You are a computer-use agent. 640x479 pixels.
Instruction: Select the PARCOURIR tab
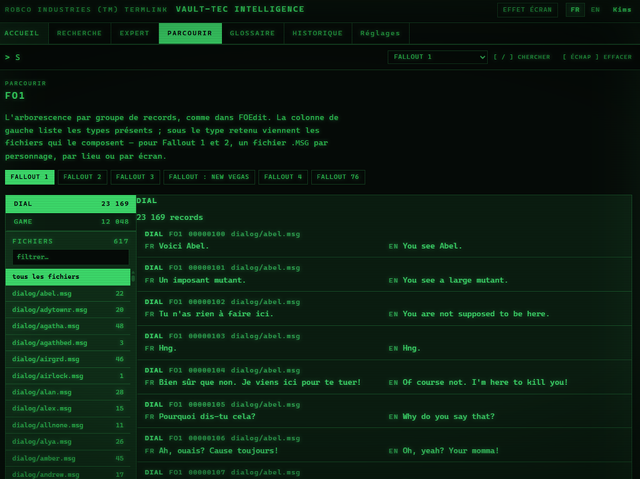[190, 33]
